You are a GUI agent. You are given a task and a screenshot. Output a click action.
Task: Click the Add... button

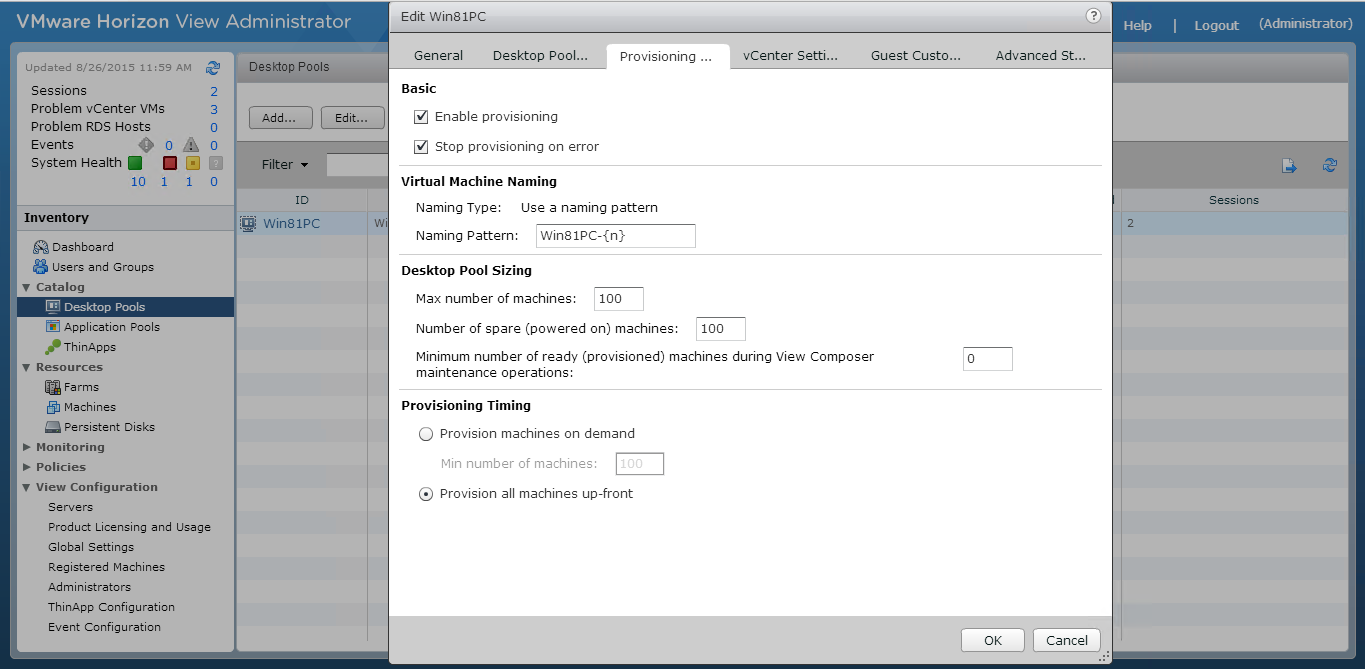coord(280,118)
